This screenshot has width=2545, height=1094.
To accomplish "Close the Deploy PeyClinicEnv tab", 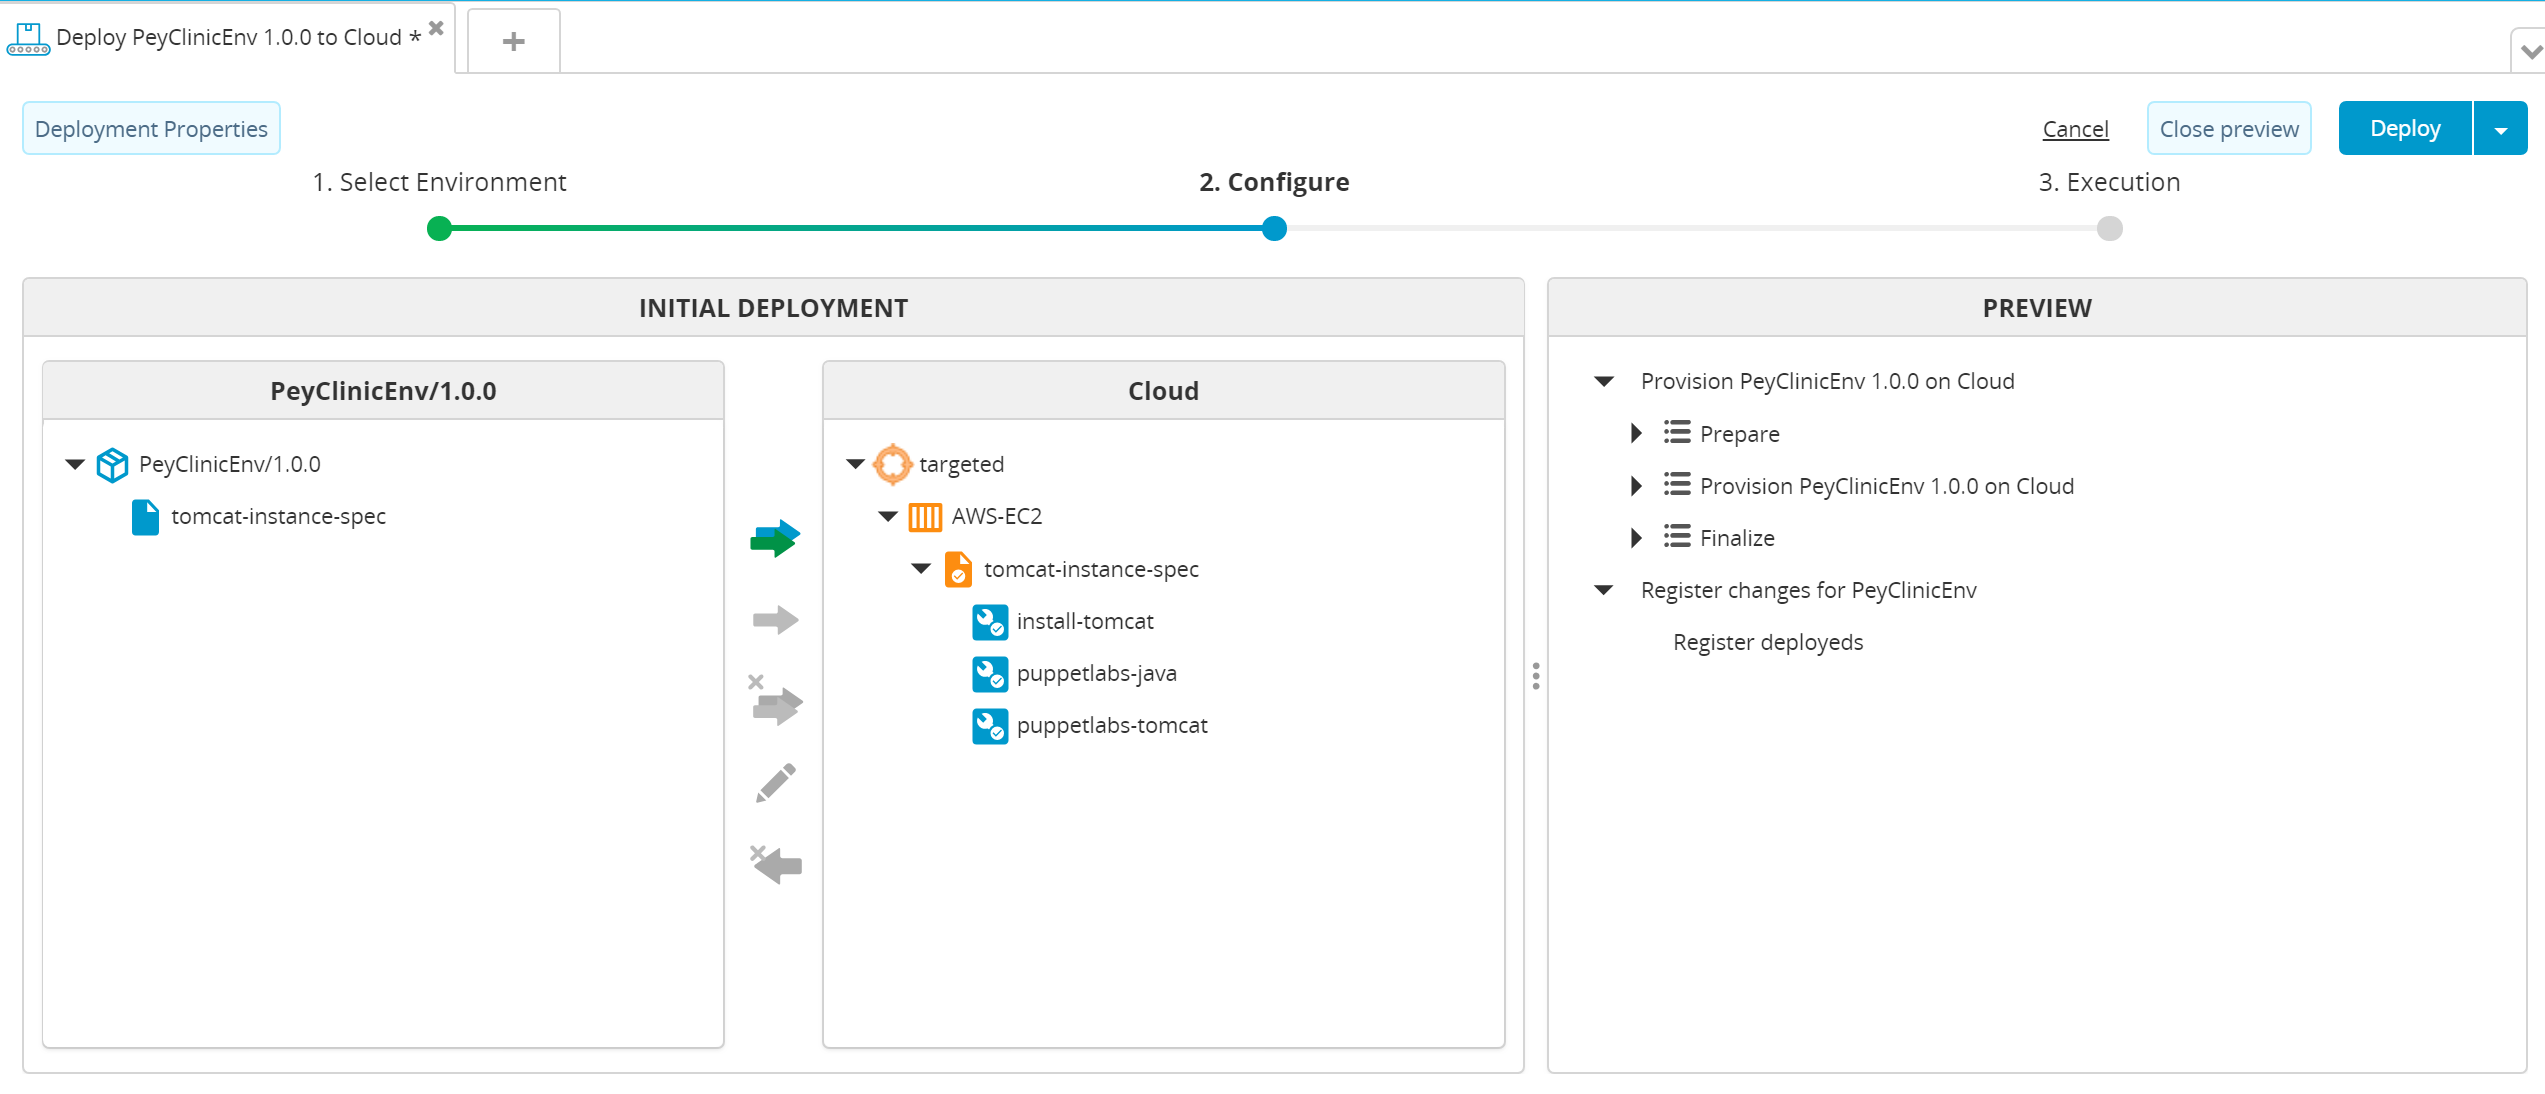I will coord(436,28).
